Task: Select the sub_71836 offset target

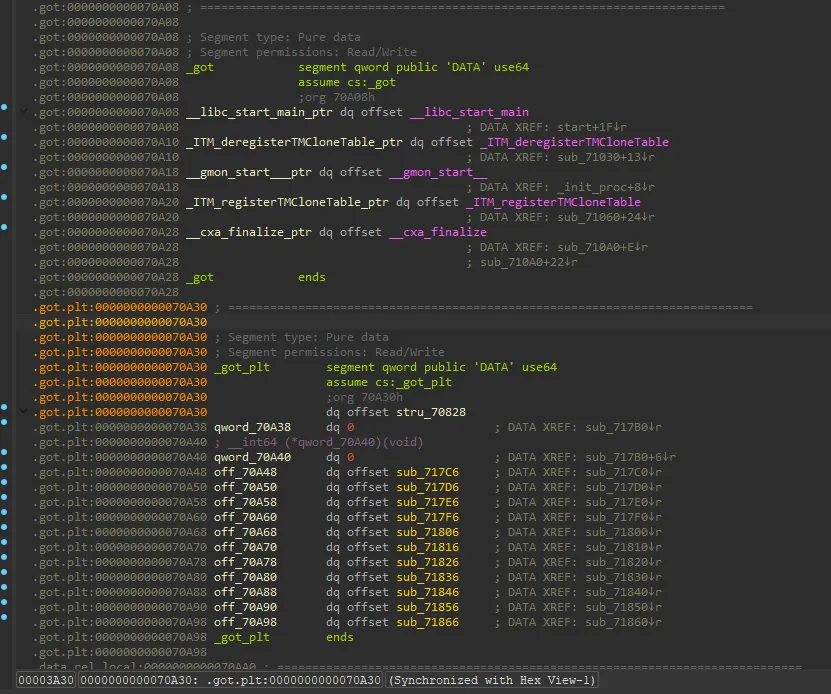Action: pos(428,577)
